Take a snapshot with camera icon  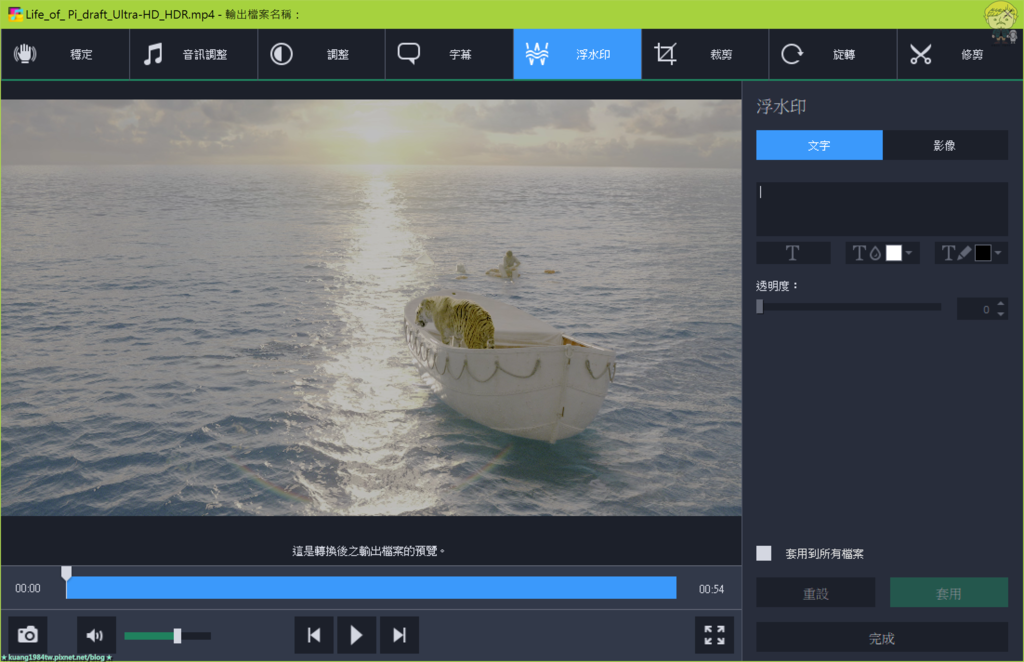point(27,635)
